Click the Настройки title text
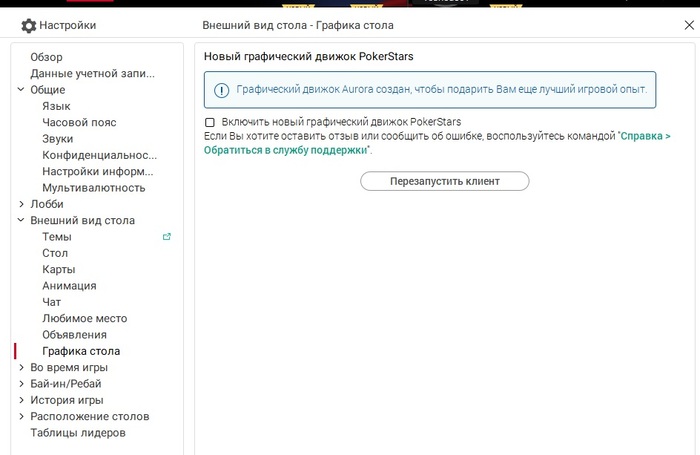The image size is (700, 455). [x=68, y=25]
